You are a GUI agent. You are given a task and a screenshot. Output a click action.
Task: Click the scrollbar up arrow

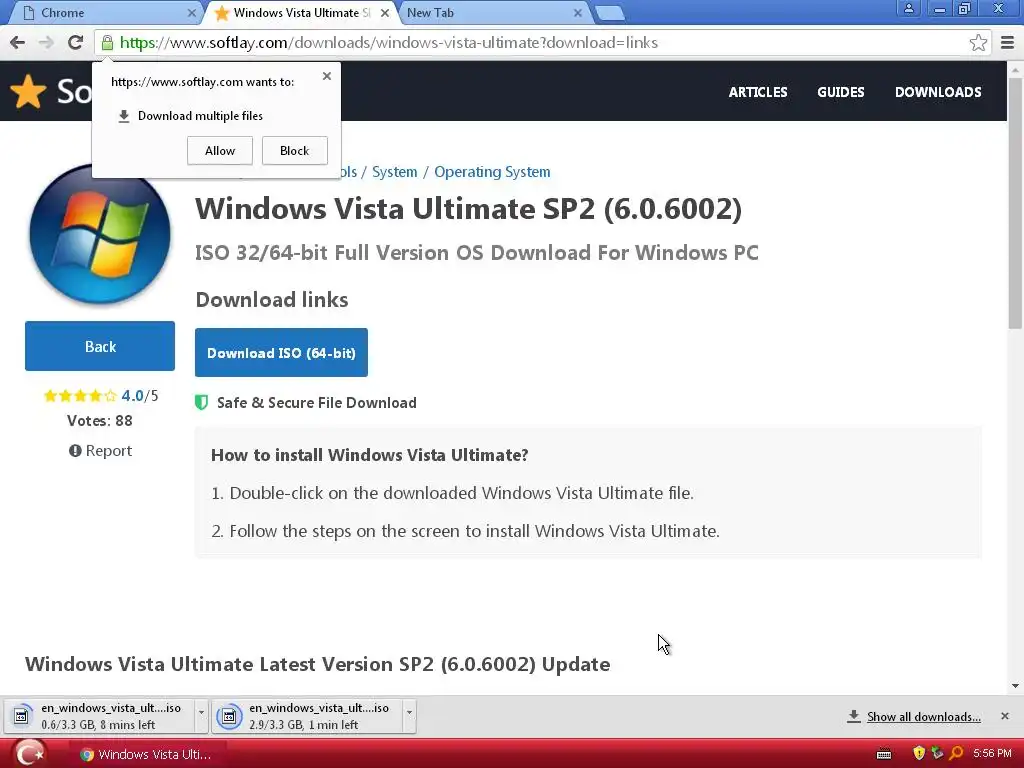(x=1015, y=69)
